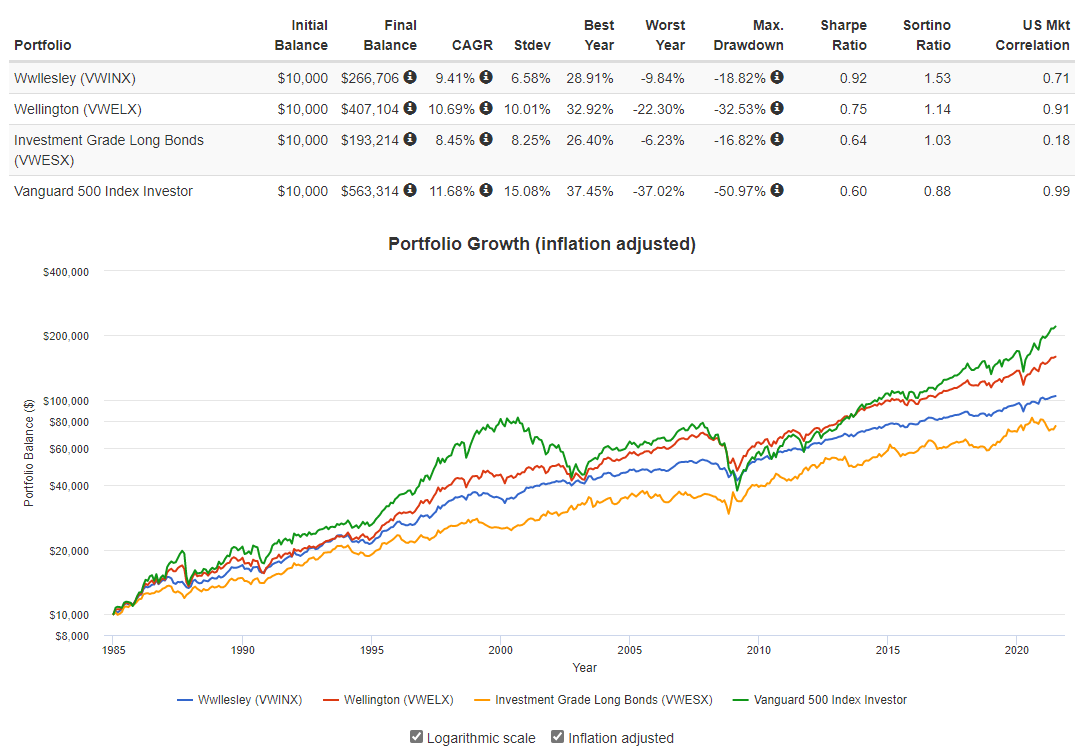Select the Vanguard 500 Index Investor row name
Screen dimensions: 1078x755
coord(103,191)
